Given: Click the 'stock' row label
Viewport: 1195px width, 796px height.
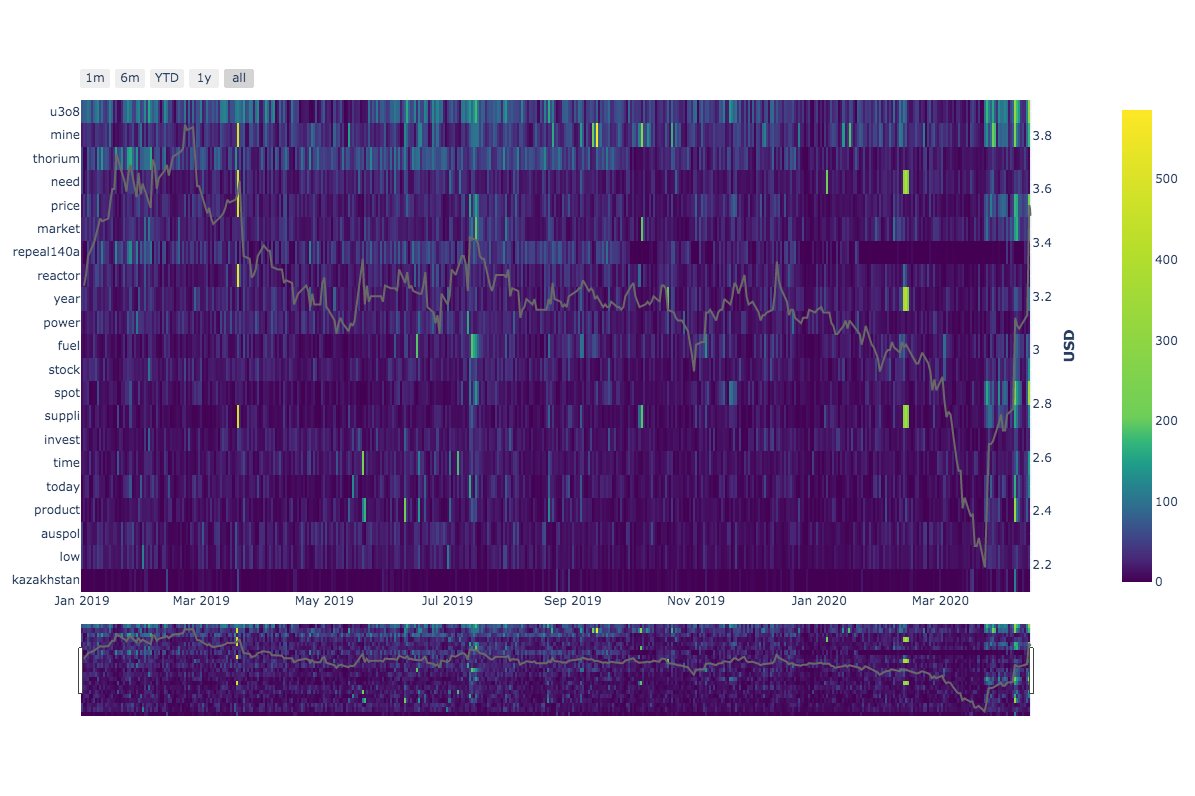Looking at the screenshot, I should (64, 370).
